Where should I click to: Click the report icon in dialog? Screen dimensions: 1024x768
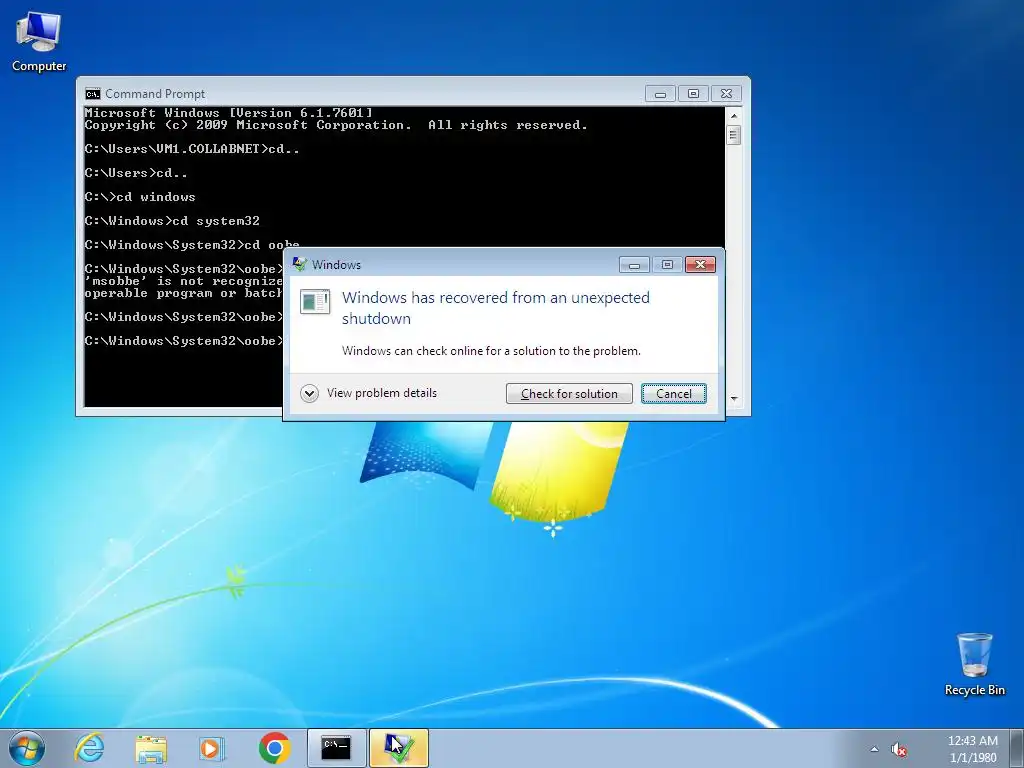tap(315, 302)
